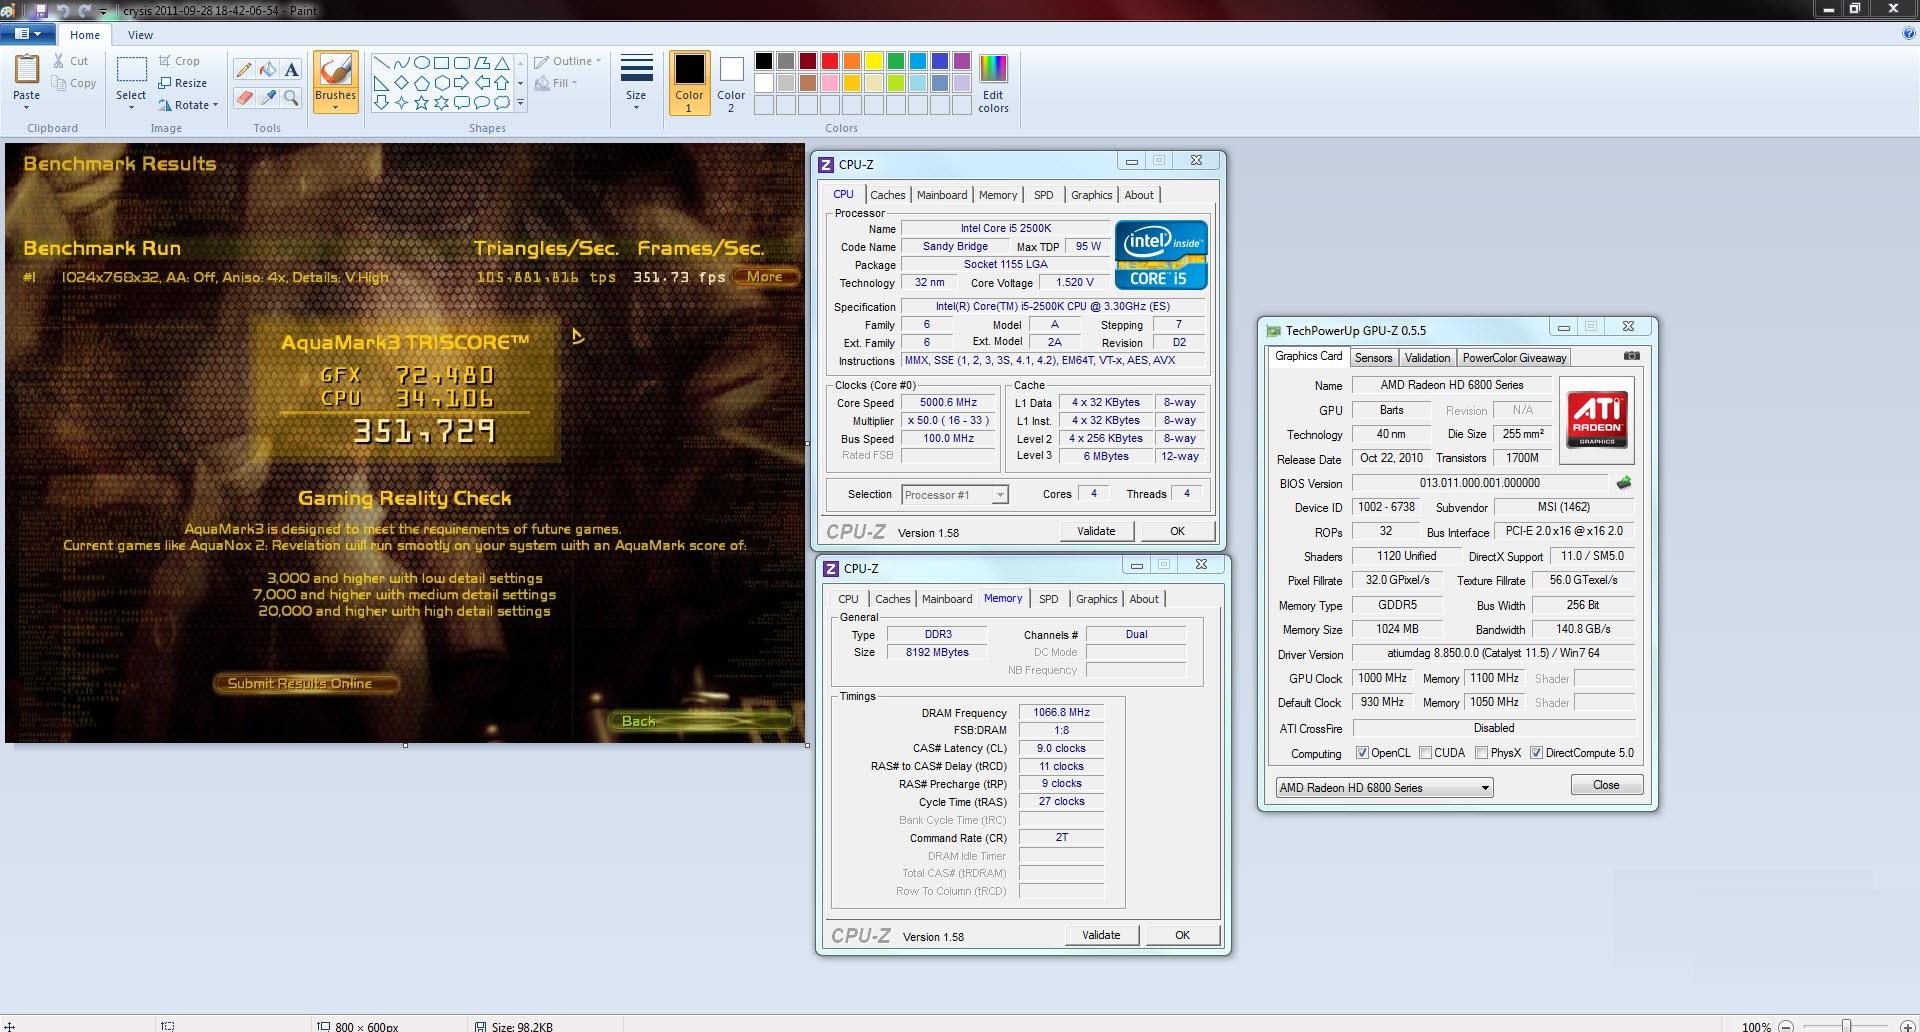Click the Color 2 white swatch

732,69
